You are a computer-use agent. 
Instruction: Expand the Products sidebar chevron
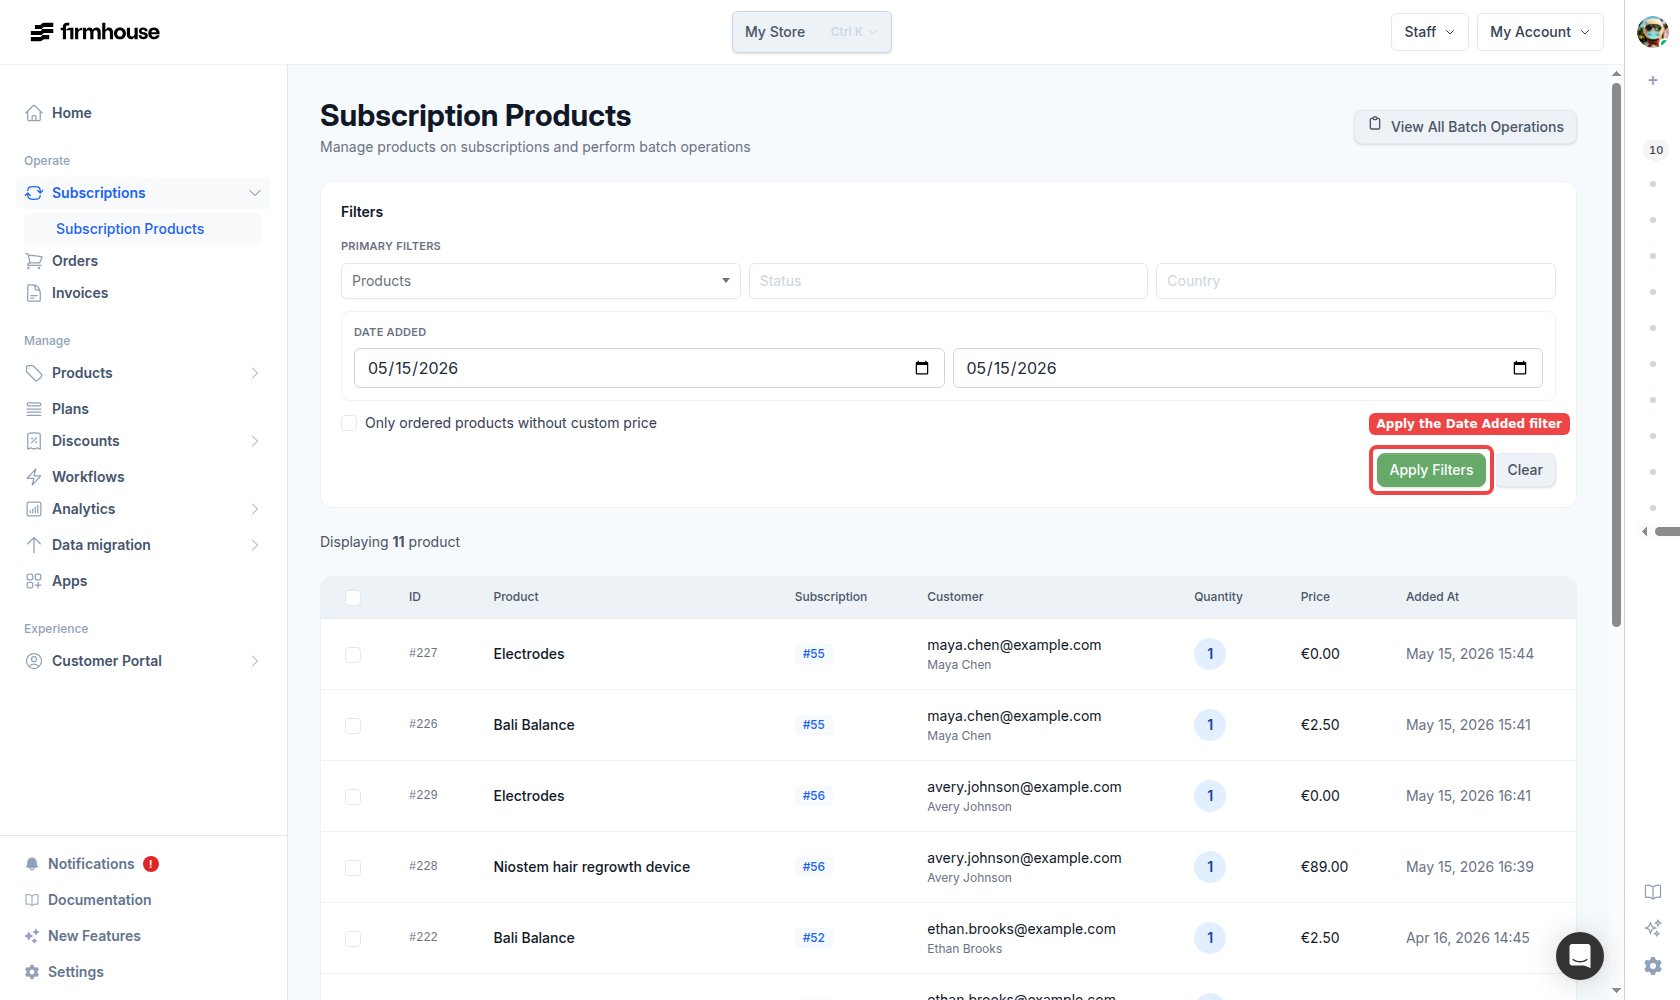click(x=255, y=373)
